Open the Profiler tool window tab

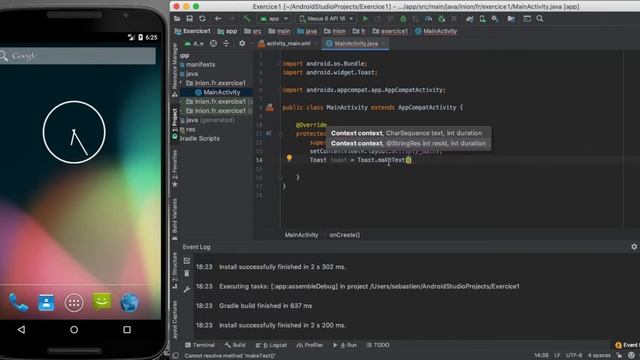pos(310,345)
